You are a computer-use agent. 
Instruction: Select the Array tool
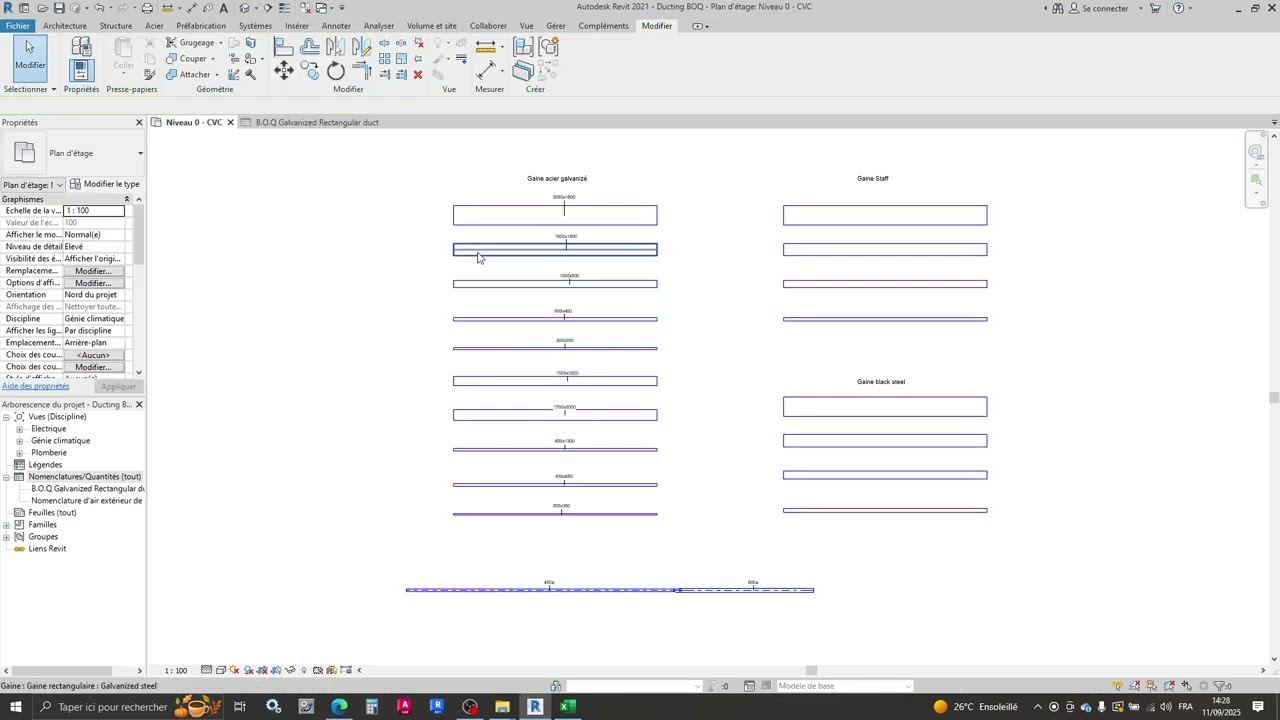coord(385,59)
